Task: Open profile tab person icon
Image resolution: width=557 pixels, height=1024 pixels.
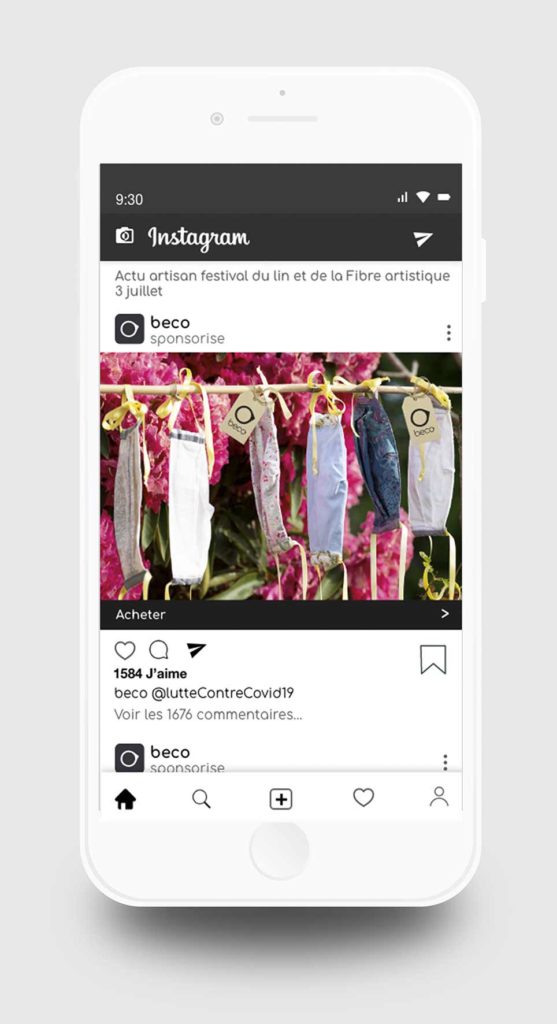Action: (439, 796)
